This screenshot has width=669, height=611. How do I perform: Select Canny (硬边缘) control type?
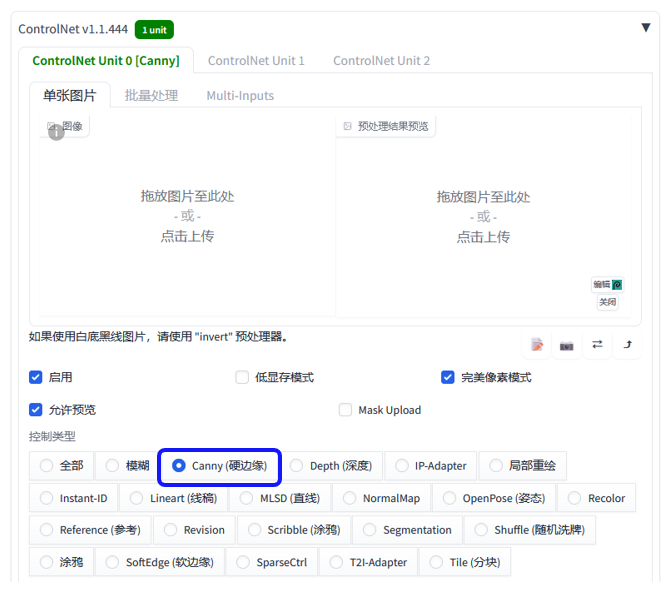(x=219, y=466)
